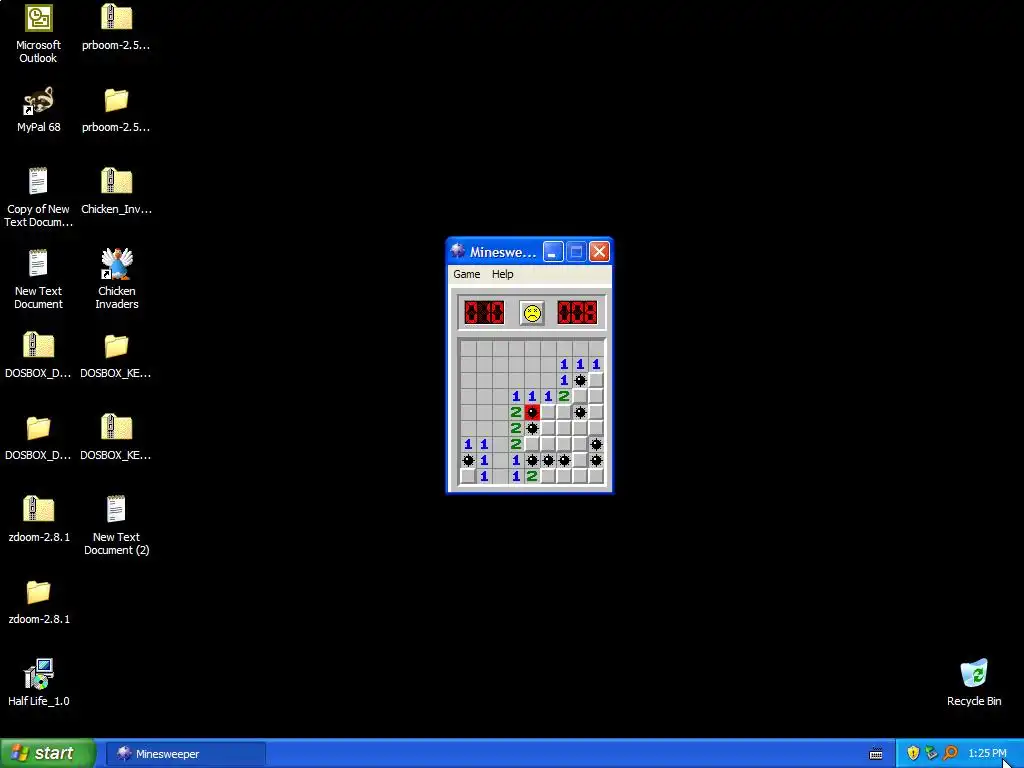Click the timer display on the right

(x=577, y=313)
